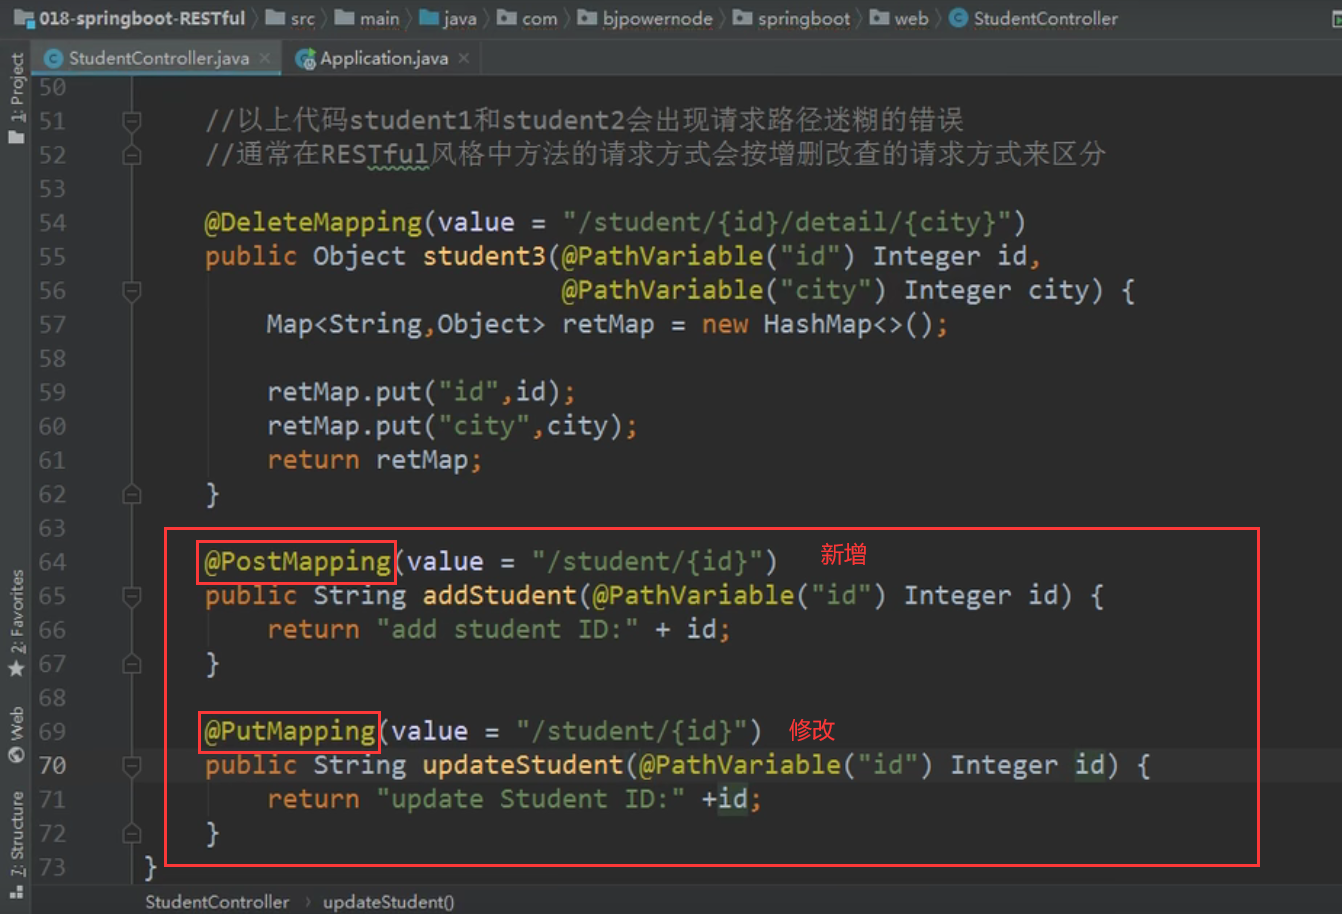Image resolution: width=1342 pixels, height=914 pixels.
Task: Click the @PutMapping annotation
Action: 290,731
